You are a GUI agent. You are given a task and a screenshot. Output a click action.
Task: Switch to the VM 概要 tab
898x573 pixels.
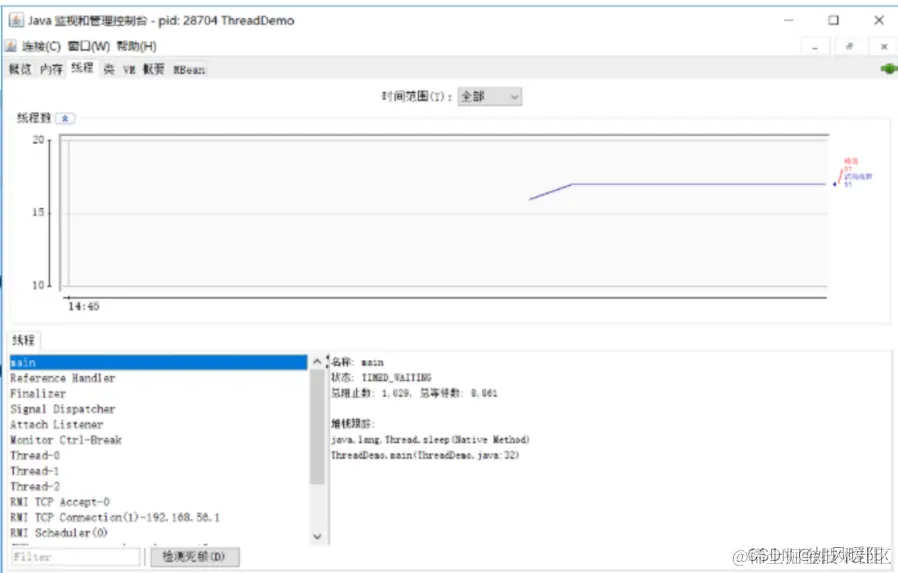pos(144,69)
